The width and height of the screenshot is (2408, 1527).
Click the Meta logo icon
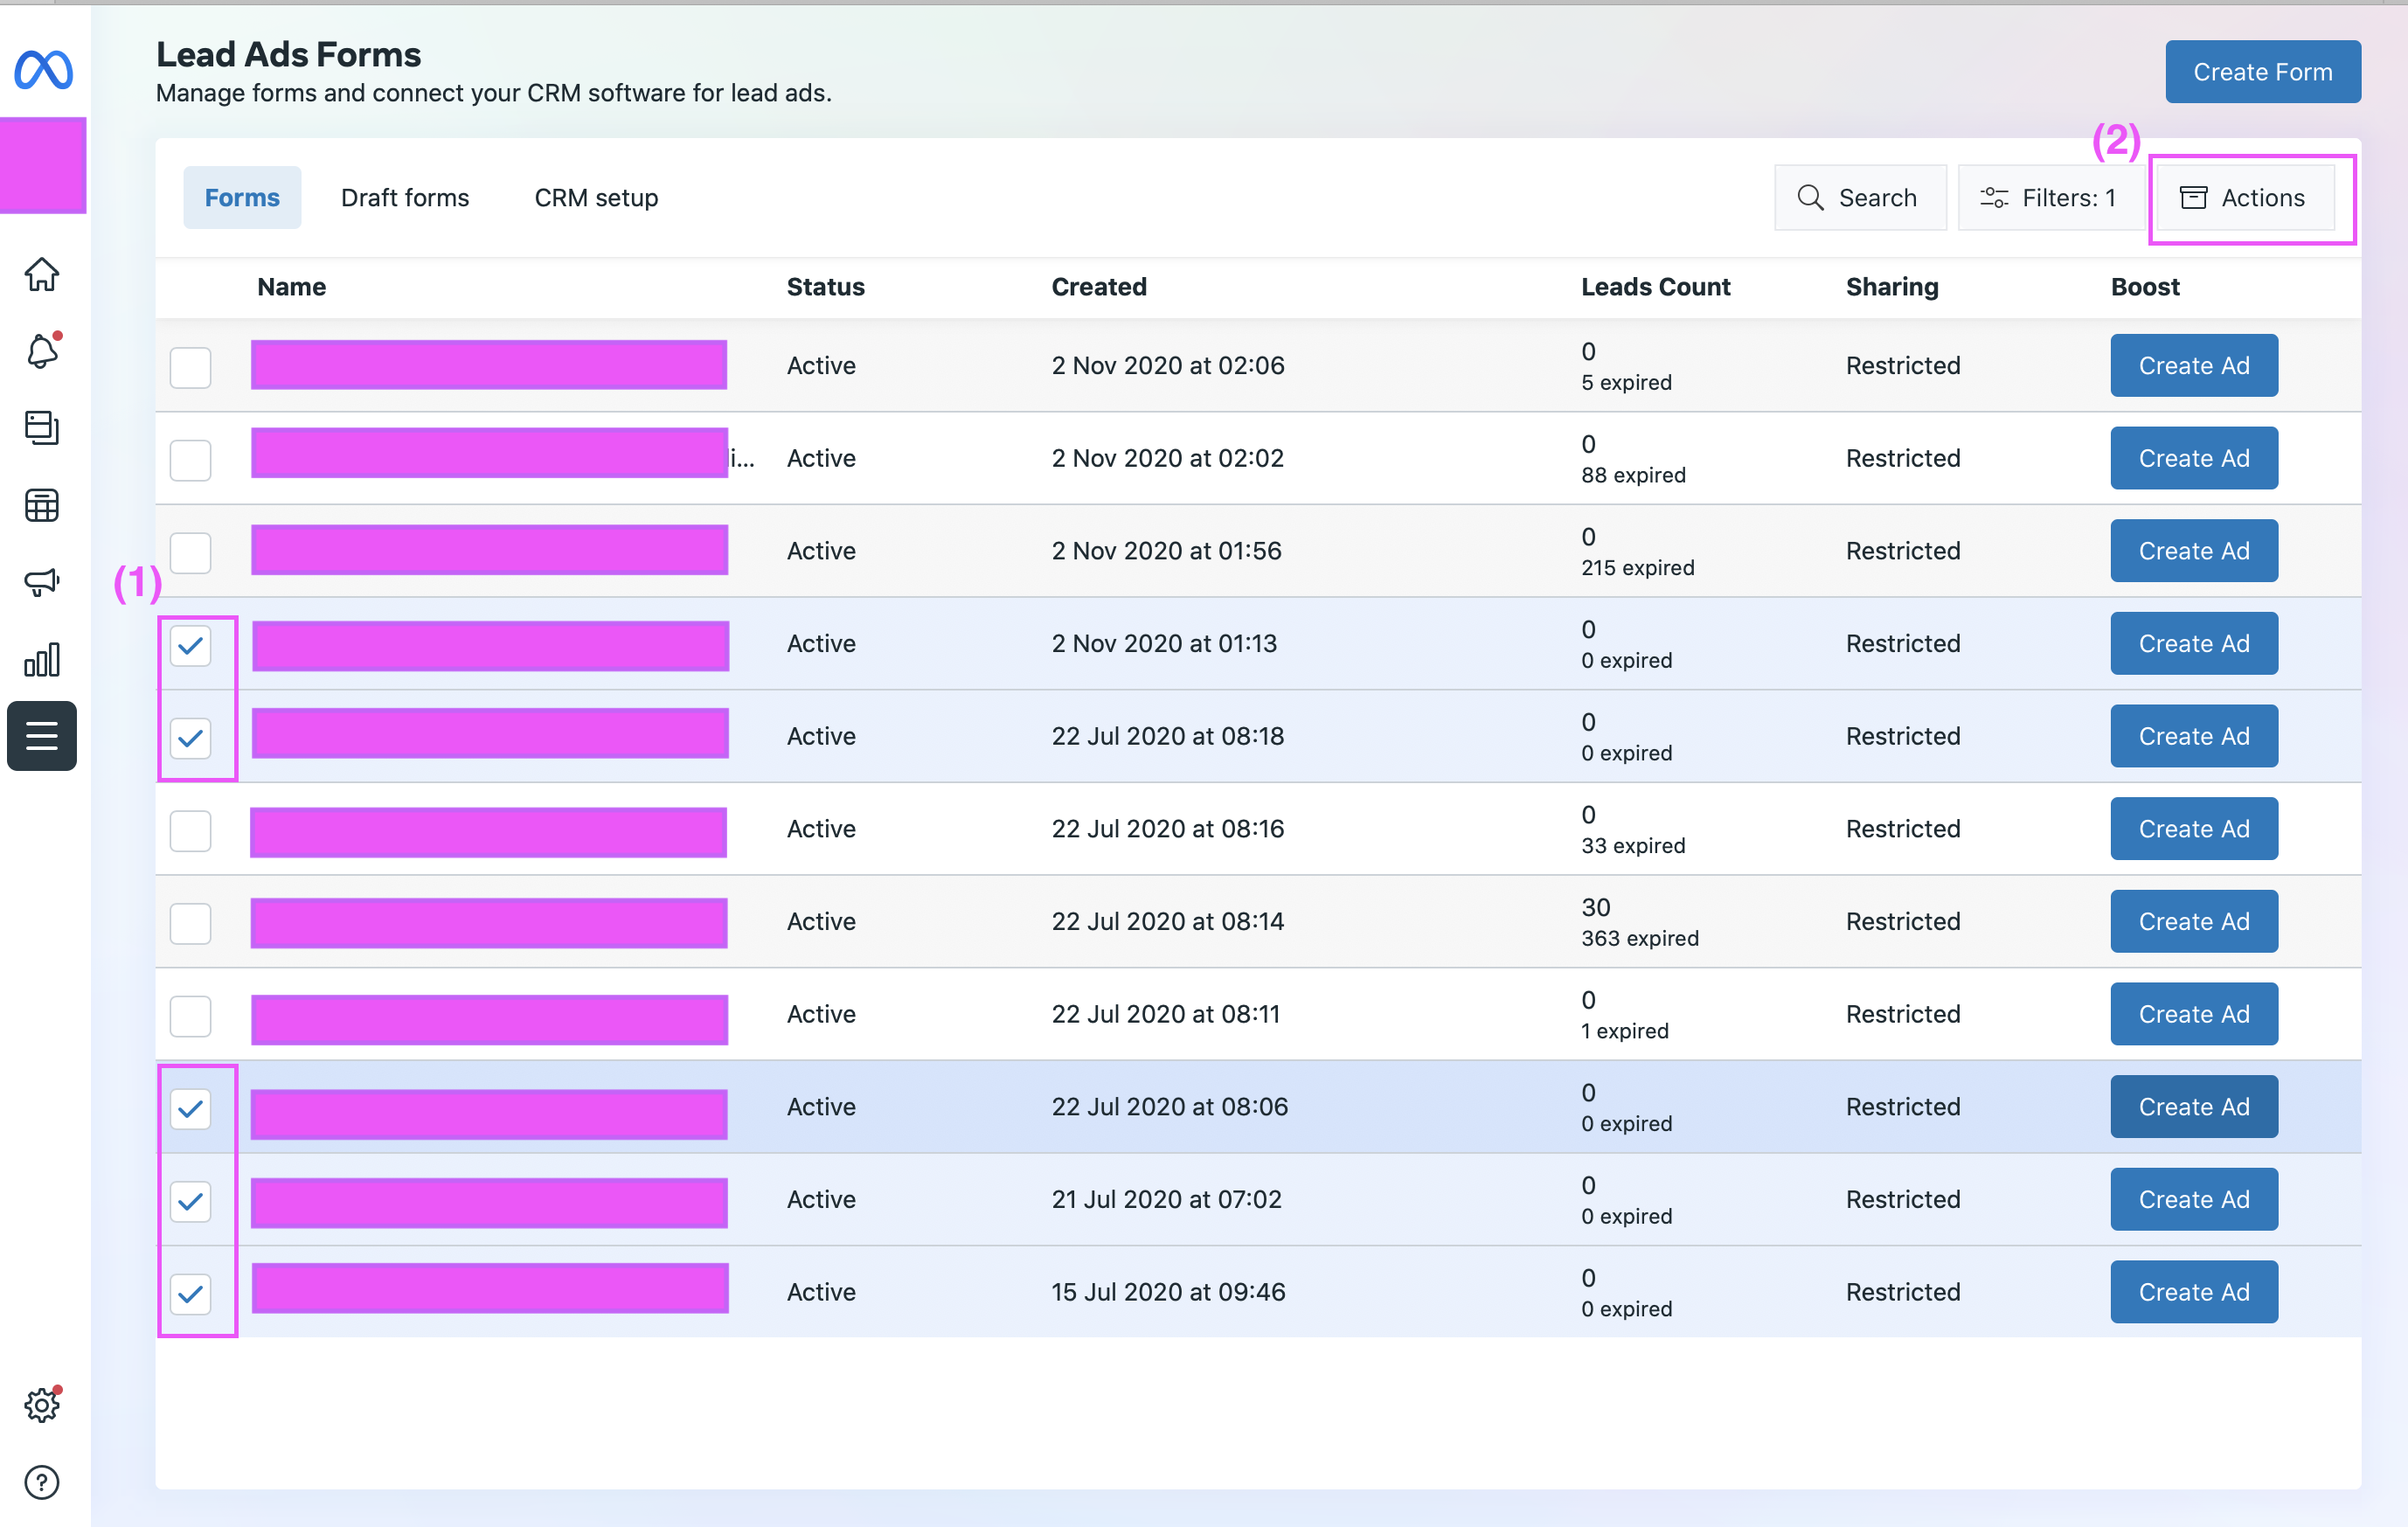click(43, 69)
